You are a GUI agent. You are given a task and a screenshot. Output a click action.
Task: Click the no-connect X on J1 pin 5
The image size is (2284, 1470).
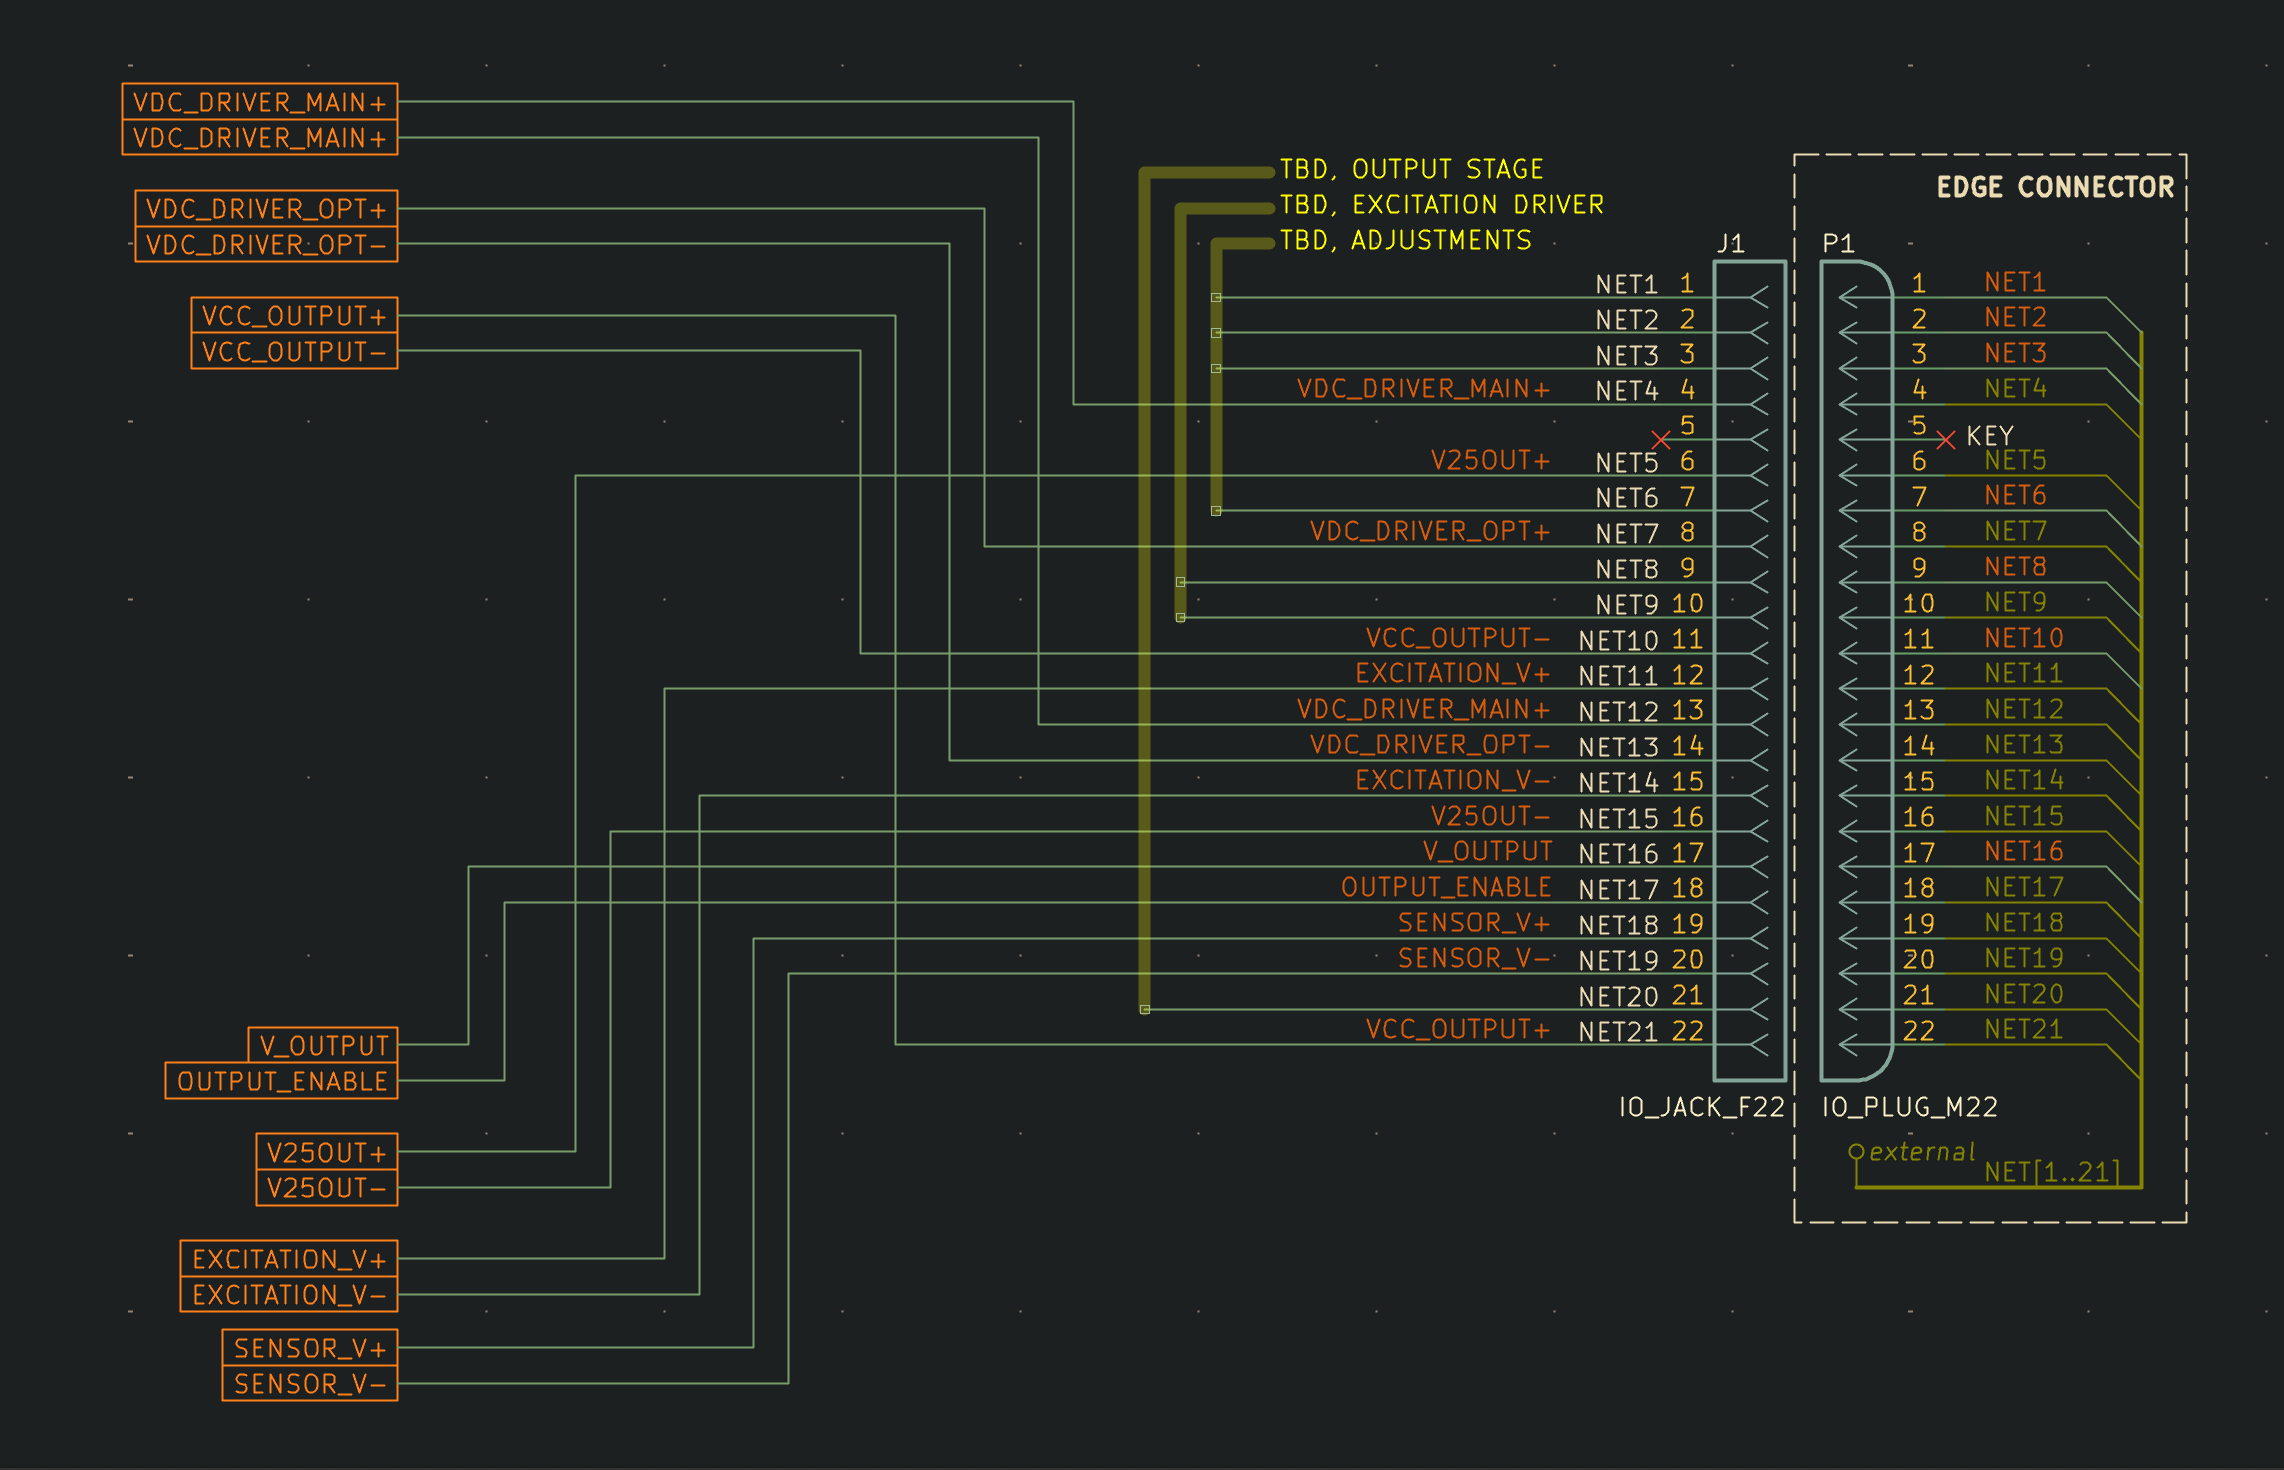(x=1661, y=440)
